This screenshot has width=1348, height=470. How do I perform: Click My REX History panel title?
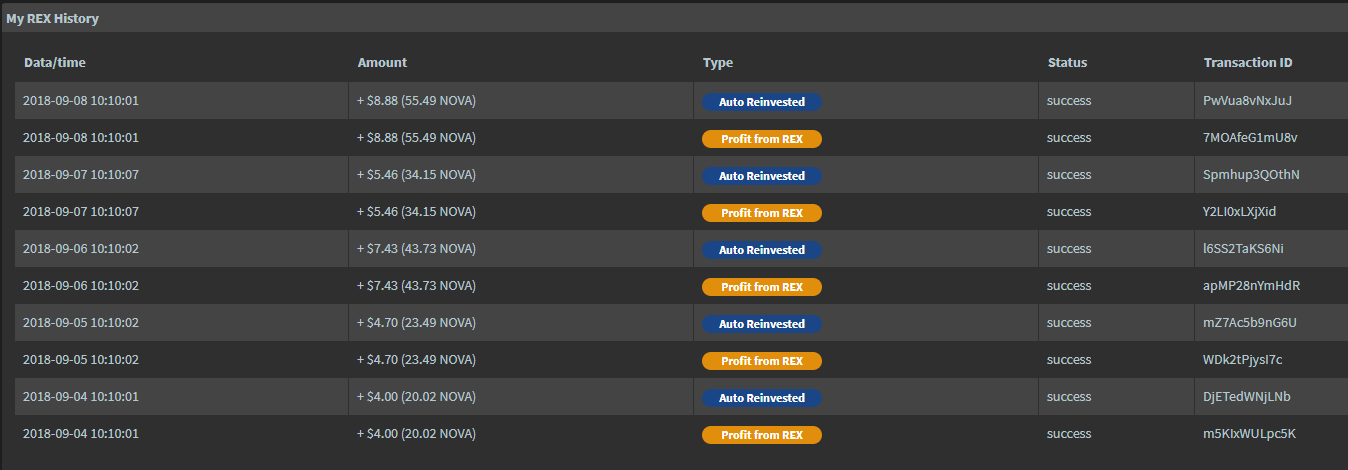pyautogui.click(x=52, y=18)
